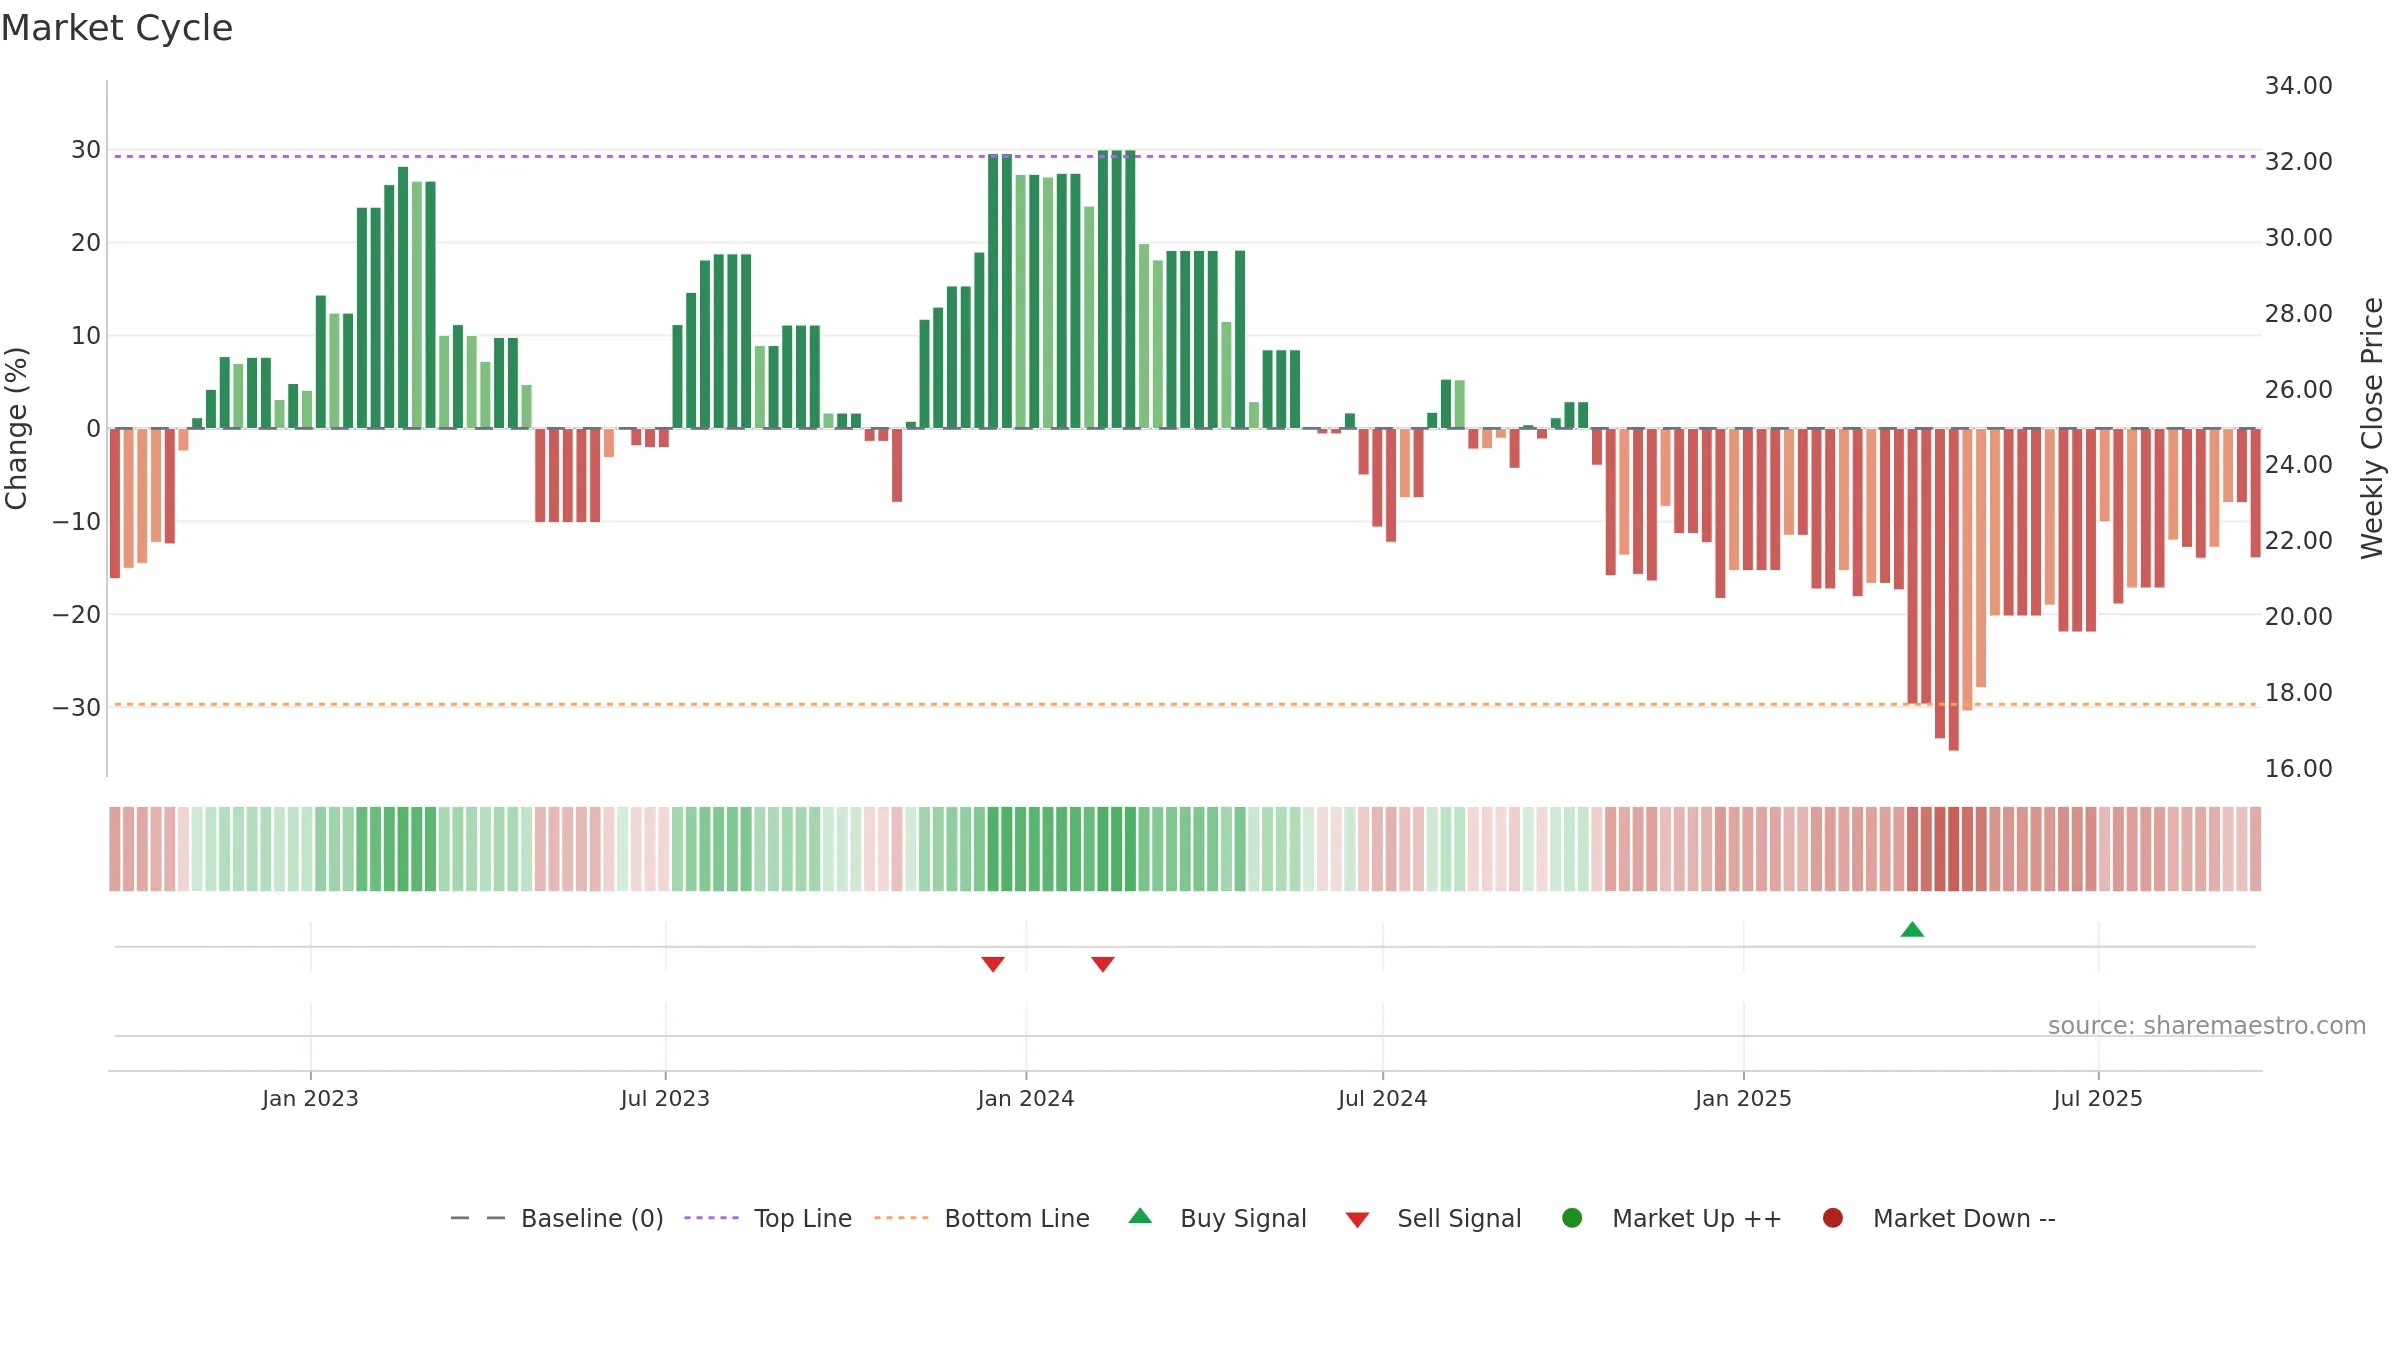Image resolution: width=2400 pixels, height=1350 pixels.
Task: Click the green Market Up legend circle
Action: [1572, 1218]
